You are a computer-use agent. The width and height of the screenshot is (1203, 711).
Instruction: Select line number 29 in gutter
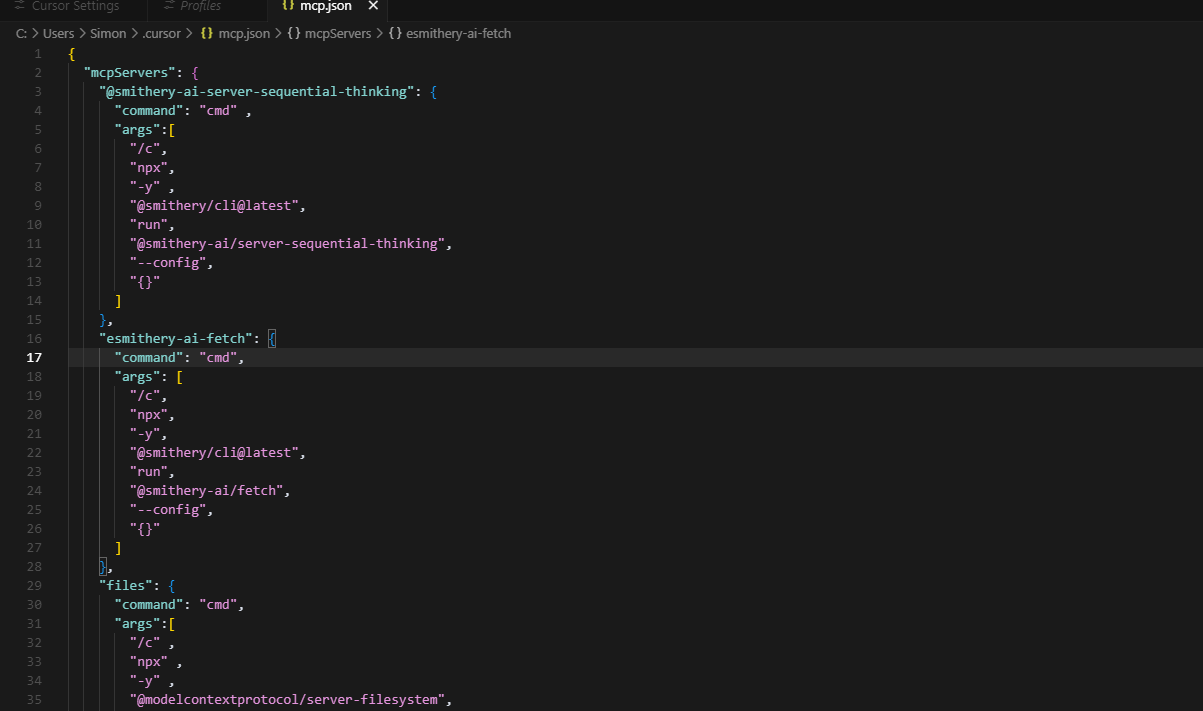(35, 585)
